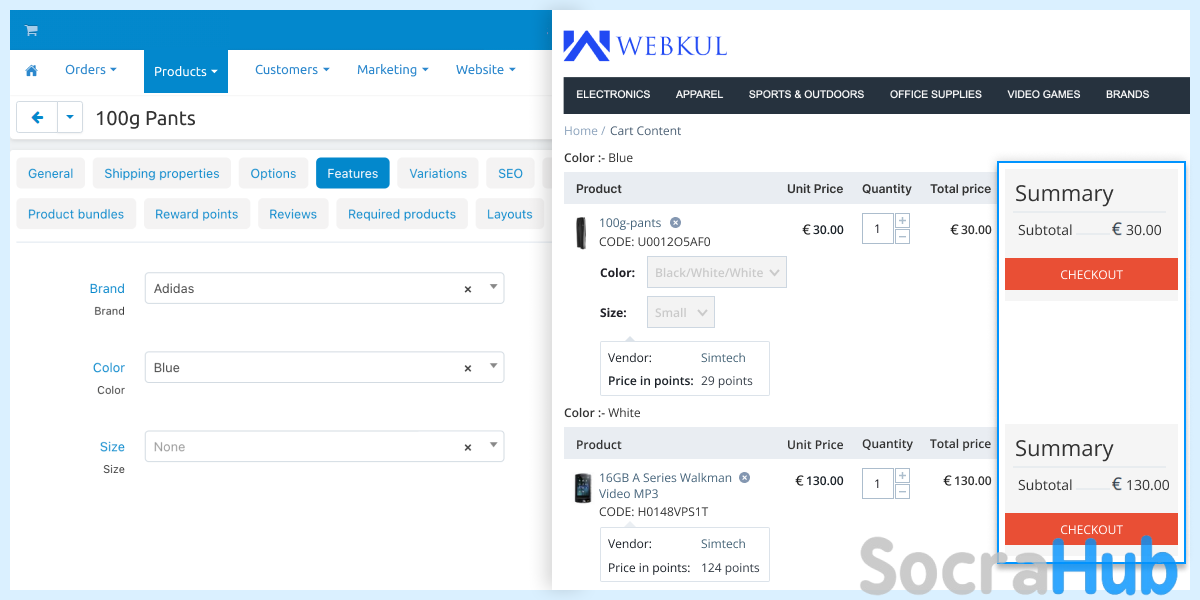Open Simtech vendor link for Walkman
The image size is (1200, 600).
(x=723, y=544)
